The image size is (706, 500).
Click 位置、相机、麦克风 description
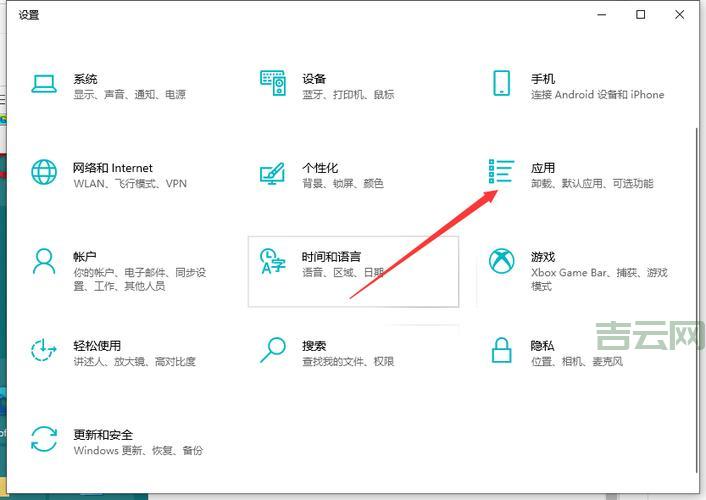pyautogui.click(x=576, y=362)
